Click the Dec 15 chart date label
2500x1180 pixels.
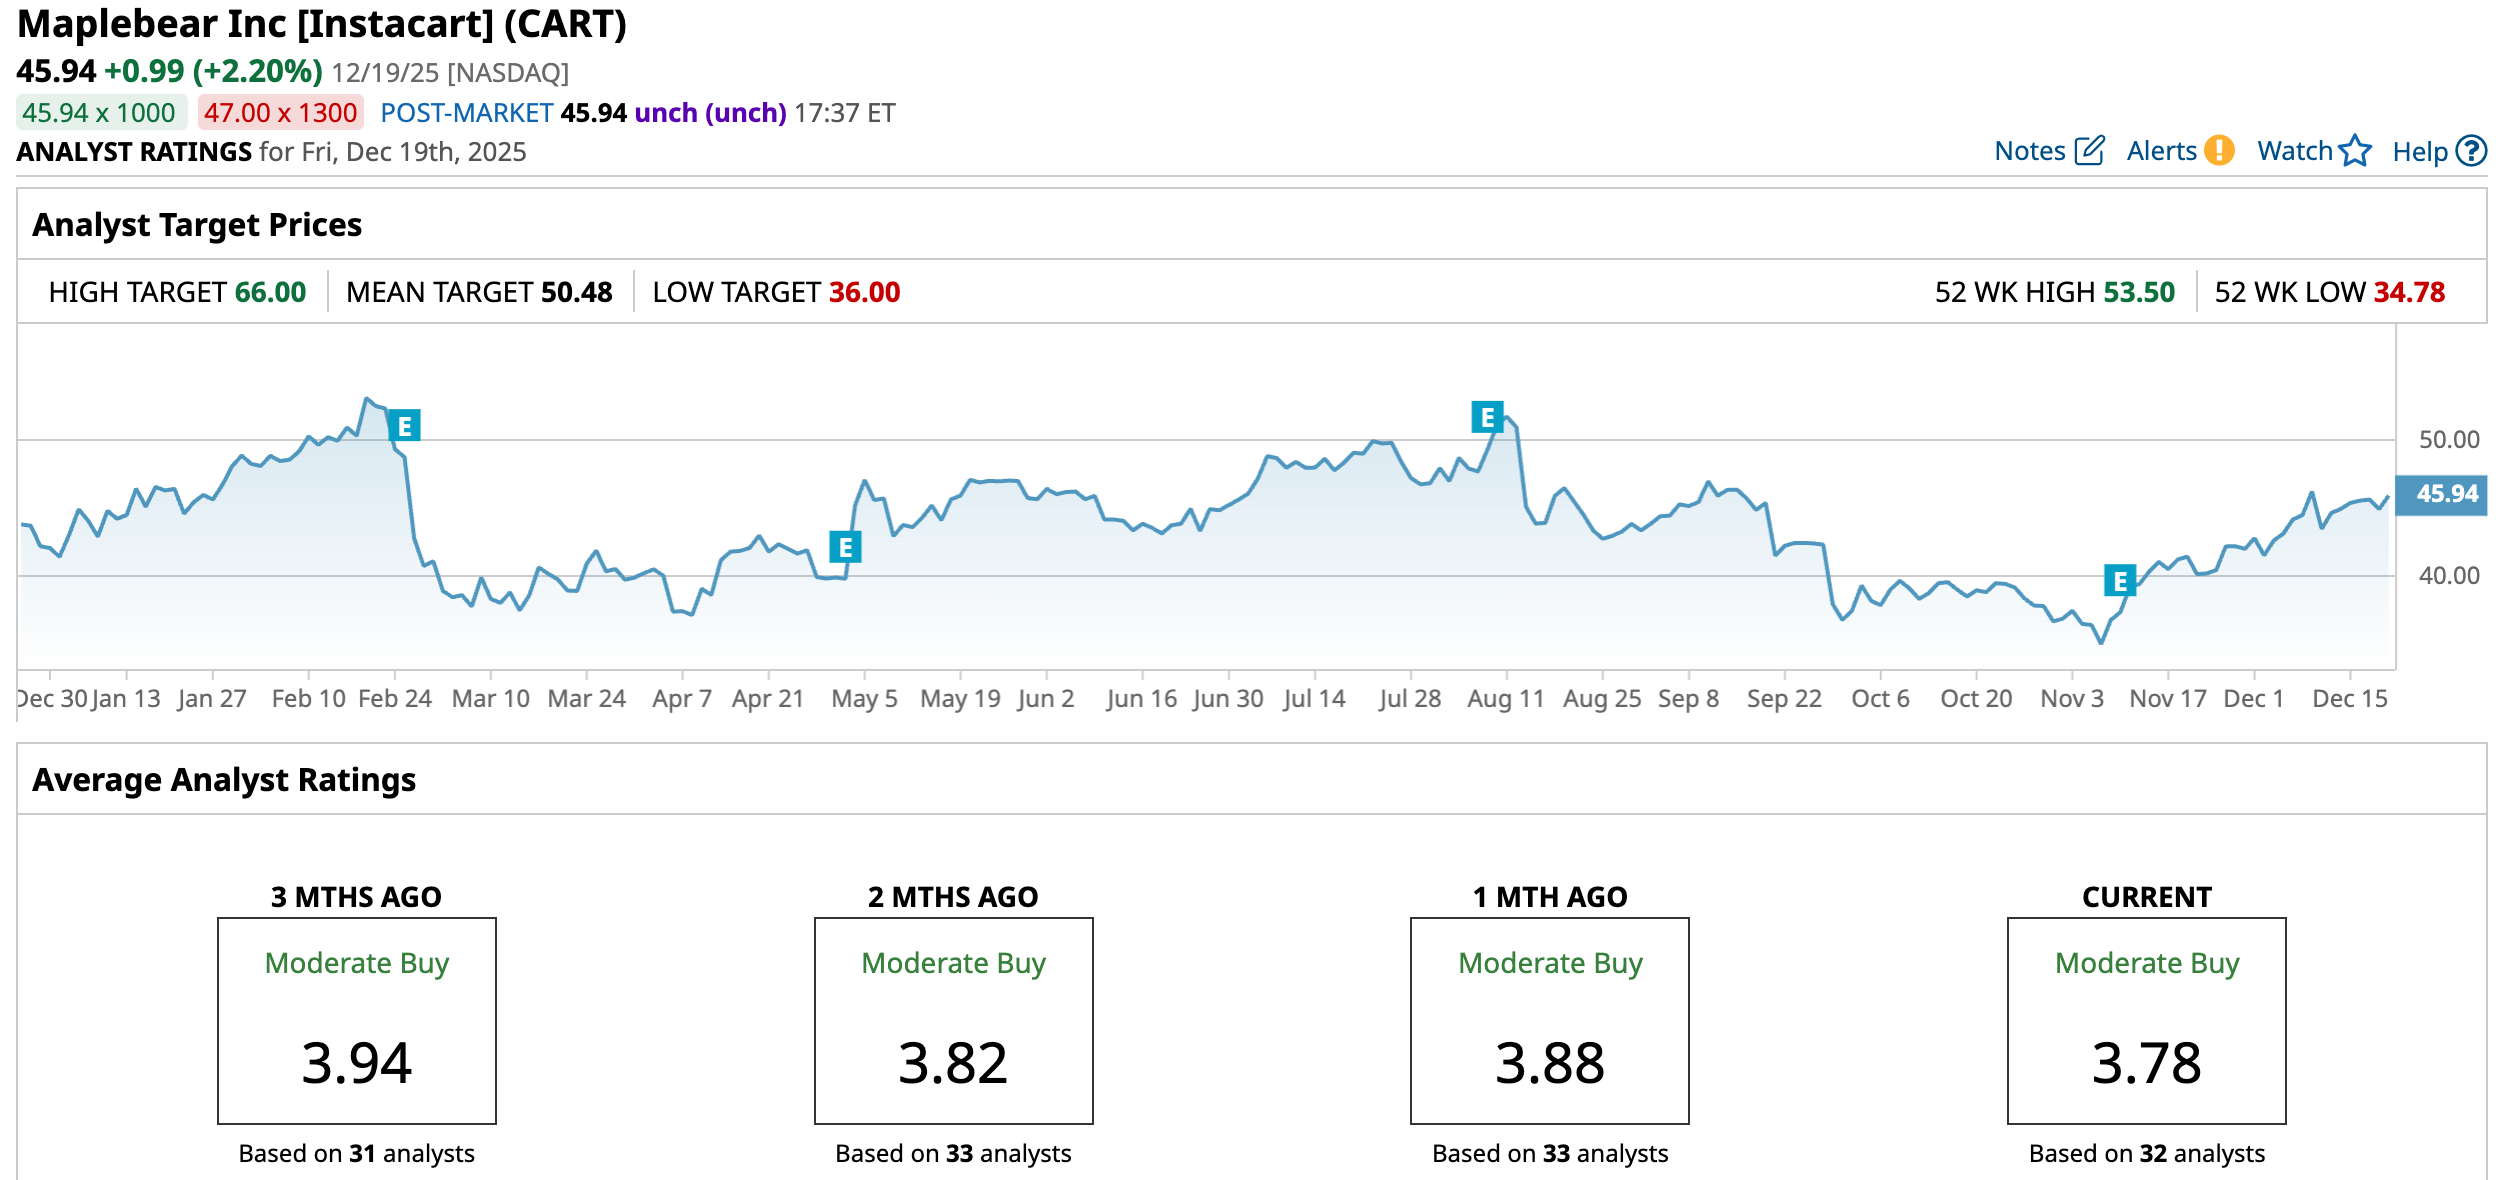[x=2349, y=698]
